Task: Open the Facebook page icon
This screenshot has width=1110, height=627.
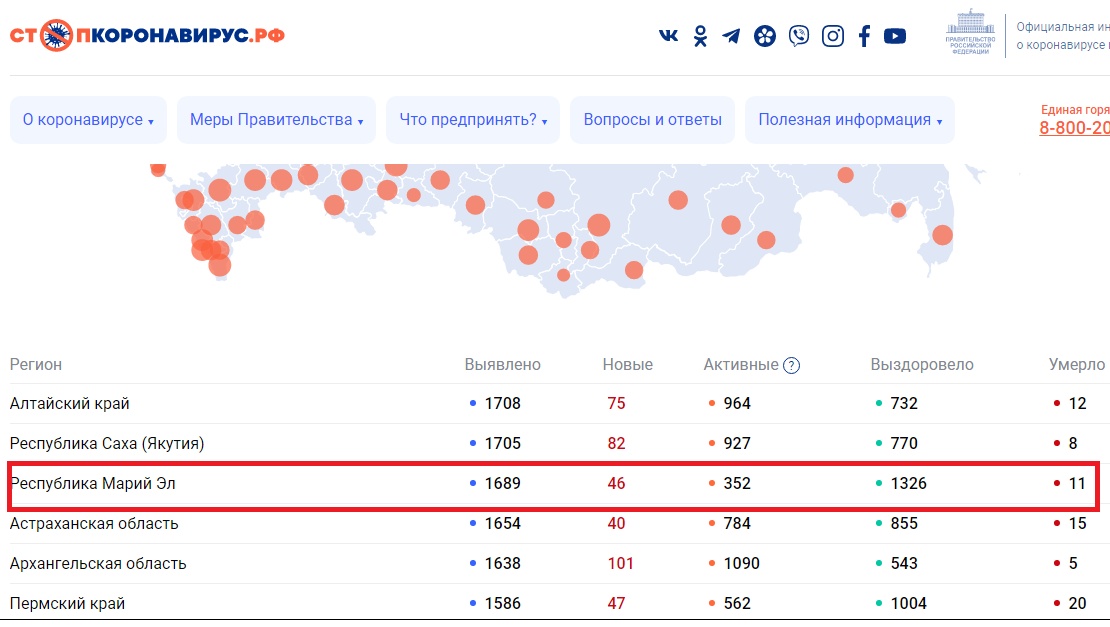Action: click(864, 36)
